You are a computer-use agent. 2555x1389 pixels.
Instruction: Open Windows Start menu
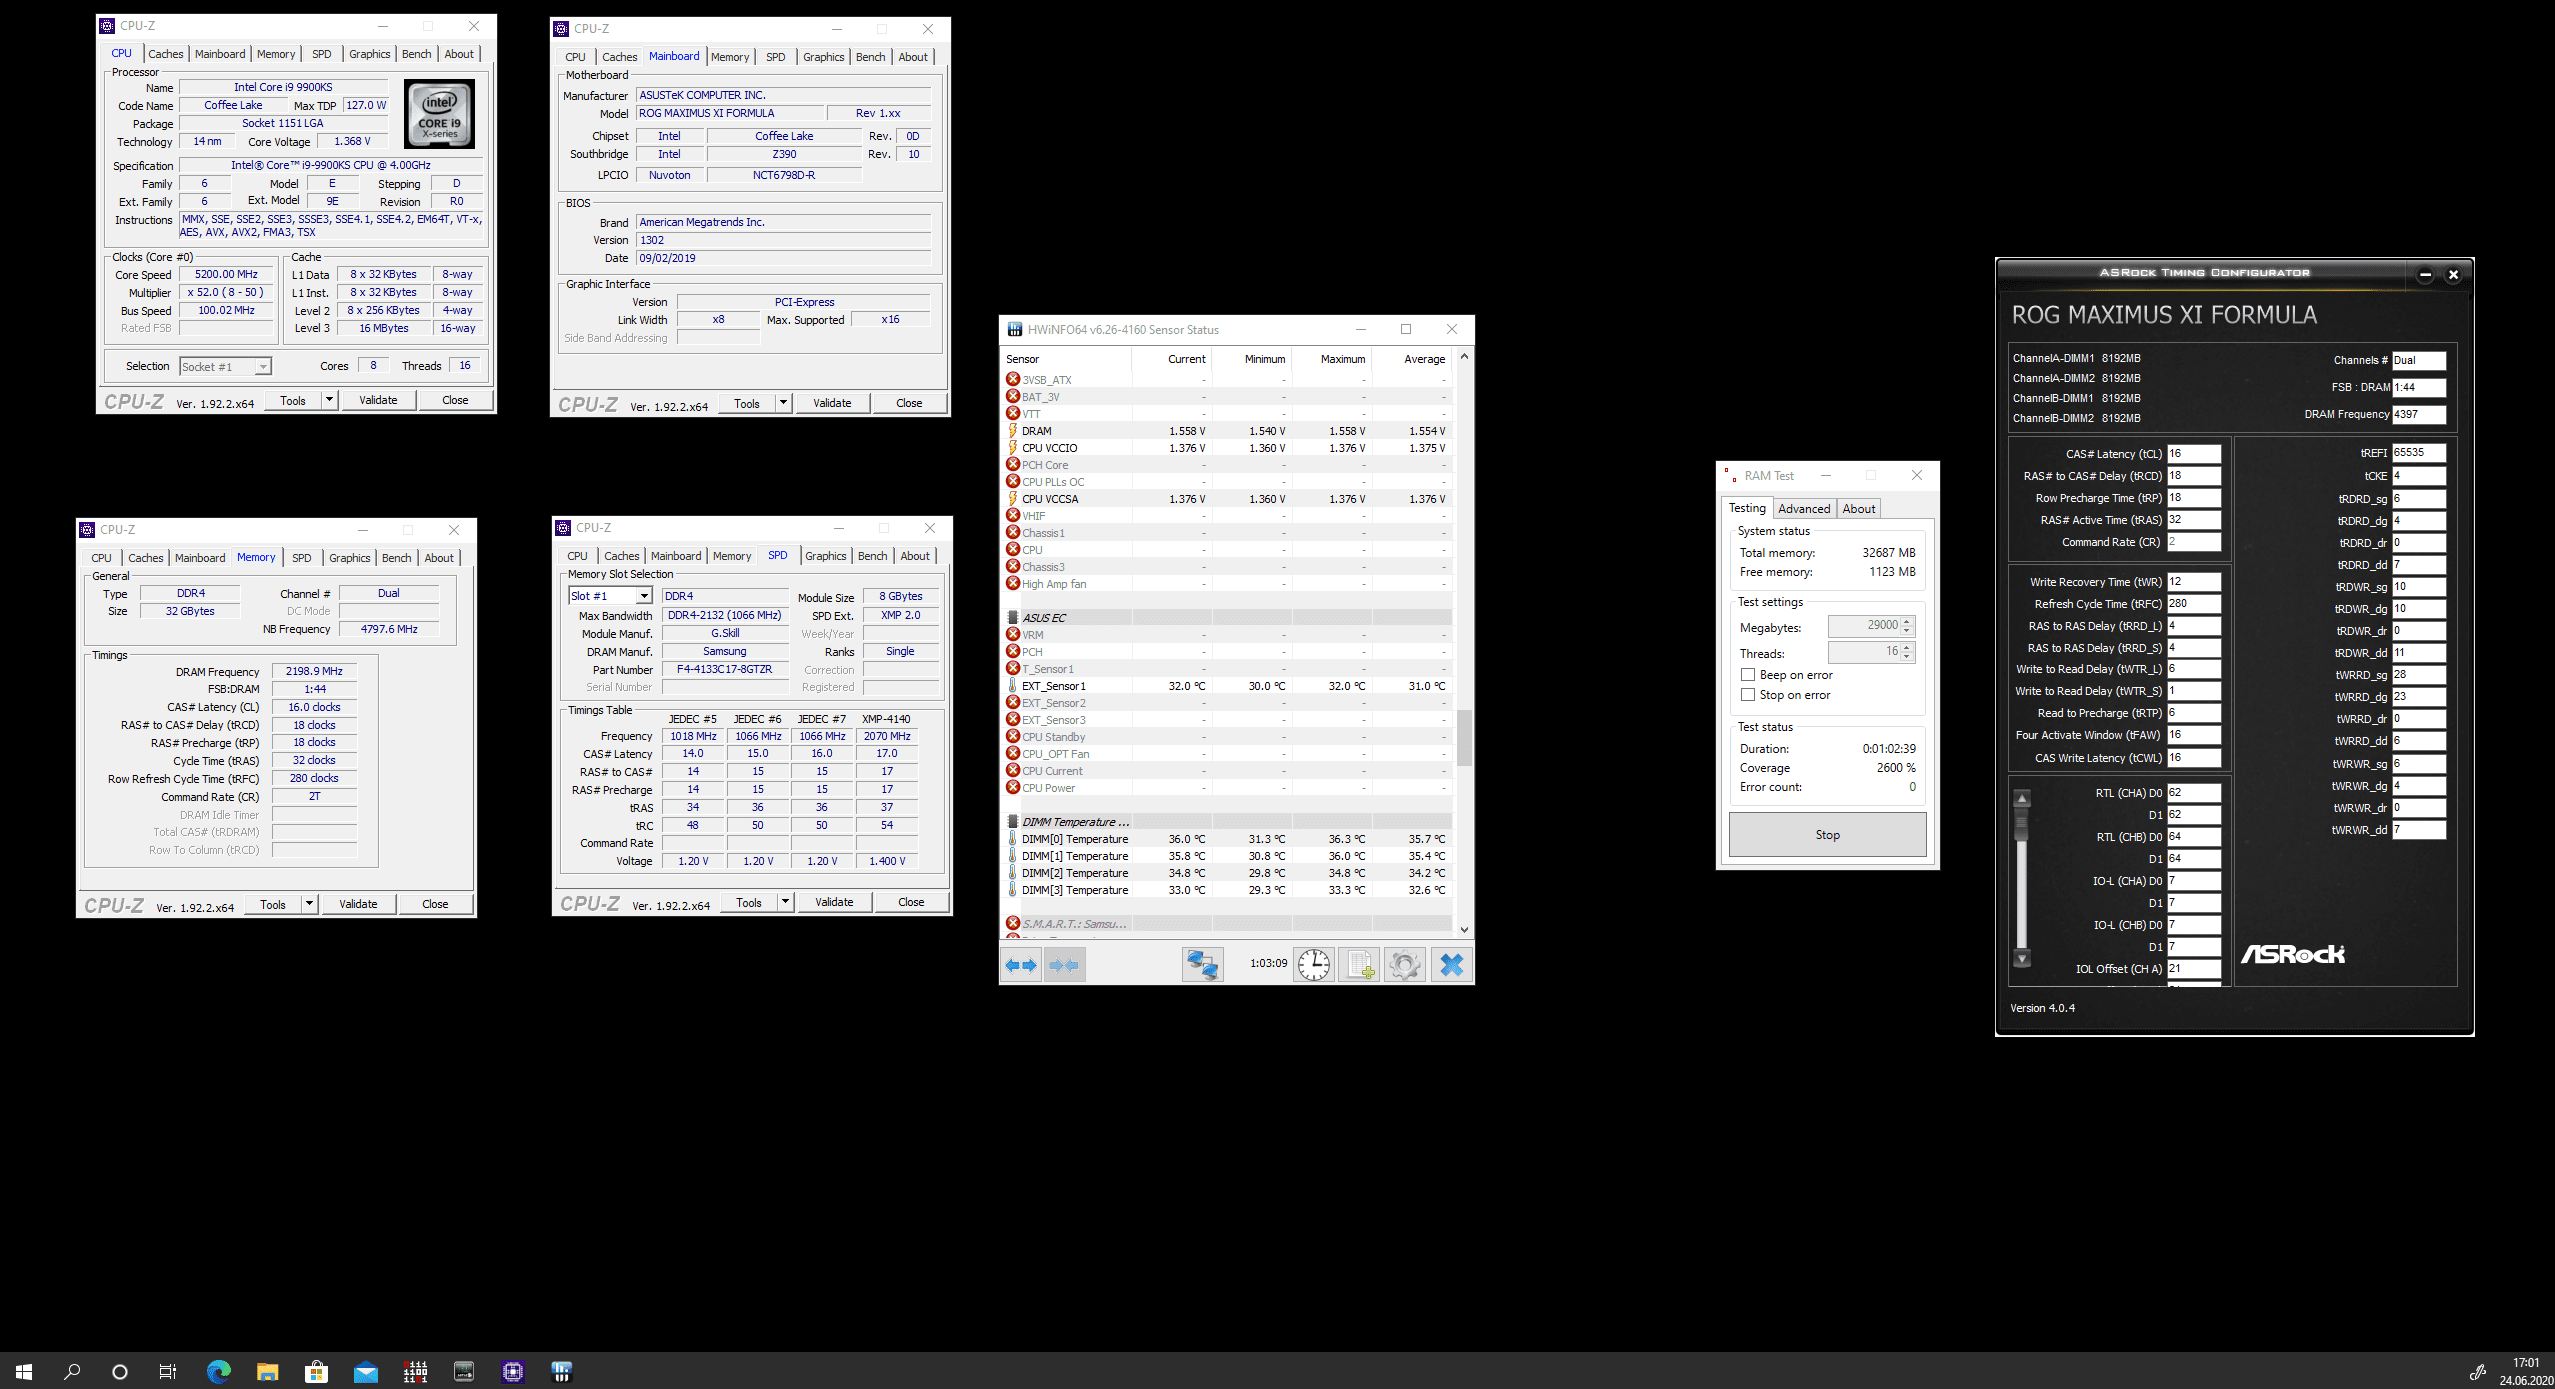point(24,1371)
